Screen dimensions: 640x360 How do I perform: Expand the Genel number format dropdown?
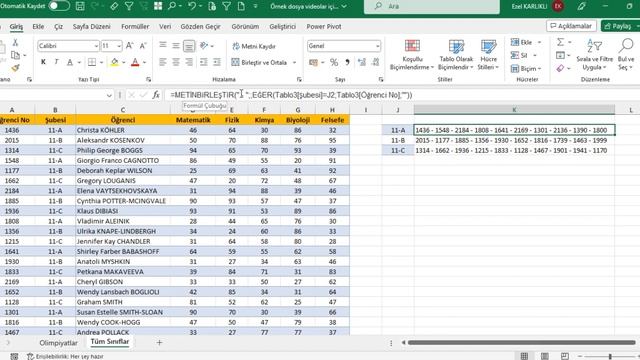(377, 46)
